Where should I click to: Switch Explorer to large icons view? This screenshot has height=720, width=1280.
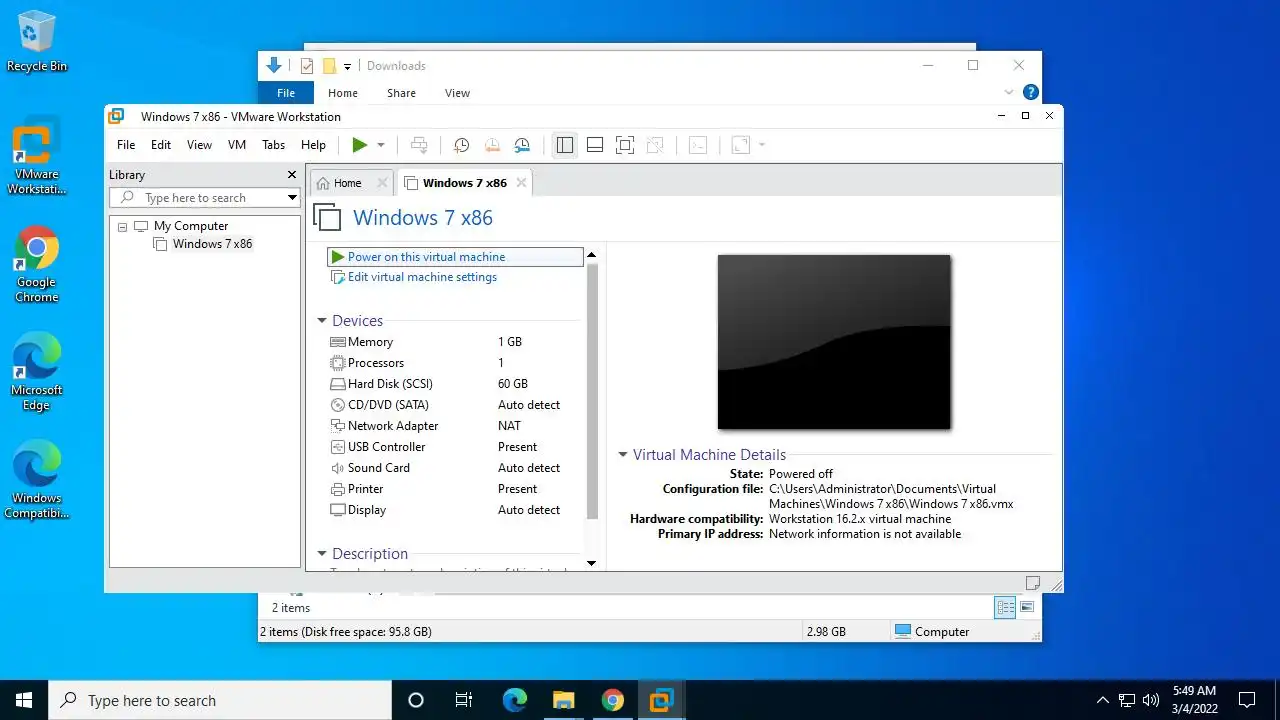[x=1027, y=607]
